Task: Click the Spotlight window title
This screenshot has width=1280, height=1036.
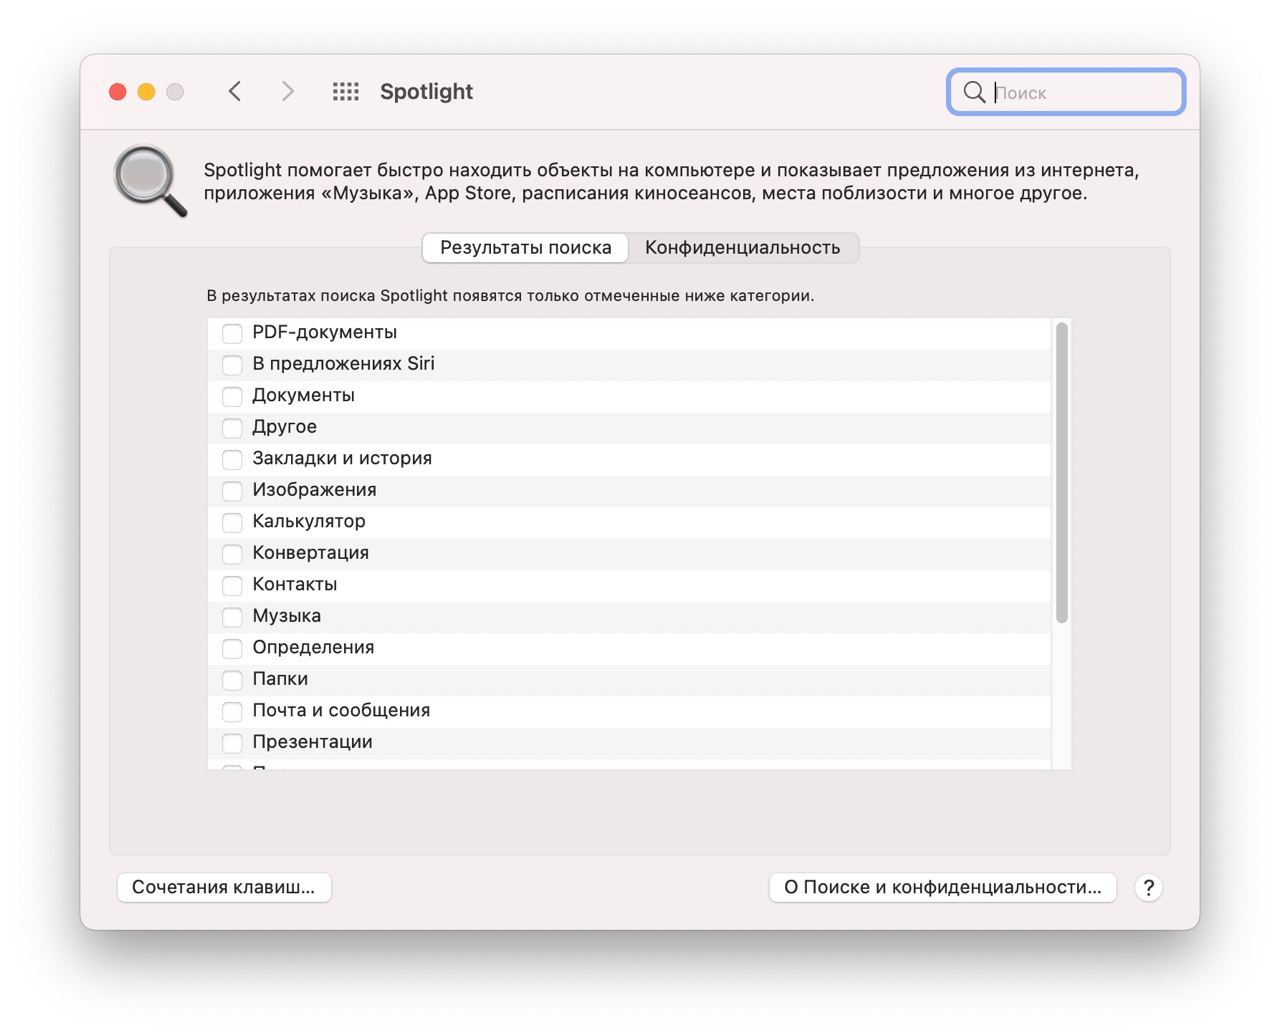Action: coord(426,92)
